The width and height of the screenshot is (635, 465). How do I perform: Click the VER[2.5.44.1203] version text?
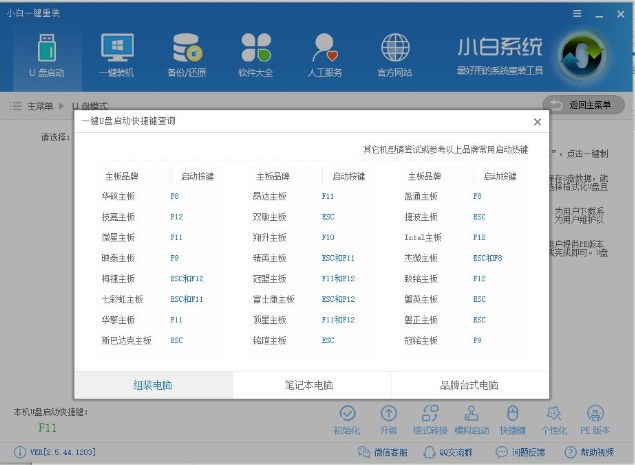[63, 452]
